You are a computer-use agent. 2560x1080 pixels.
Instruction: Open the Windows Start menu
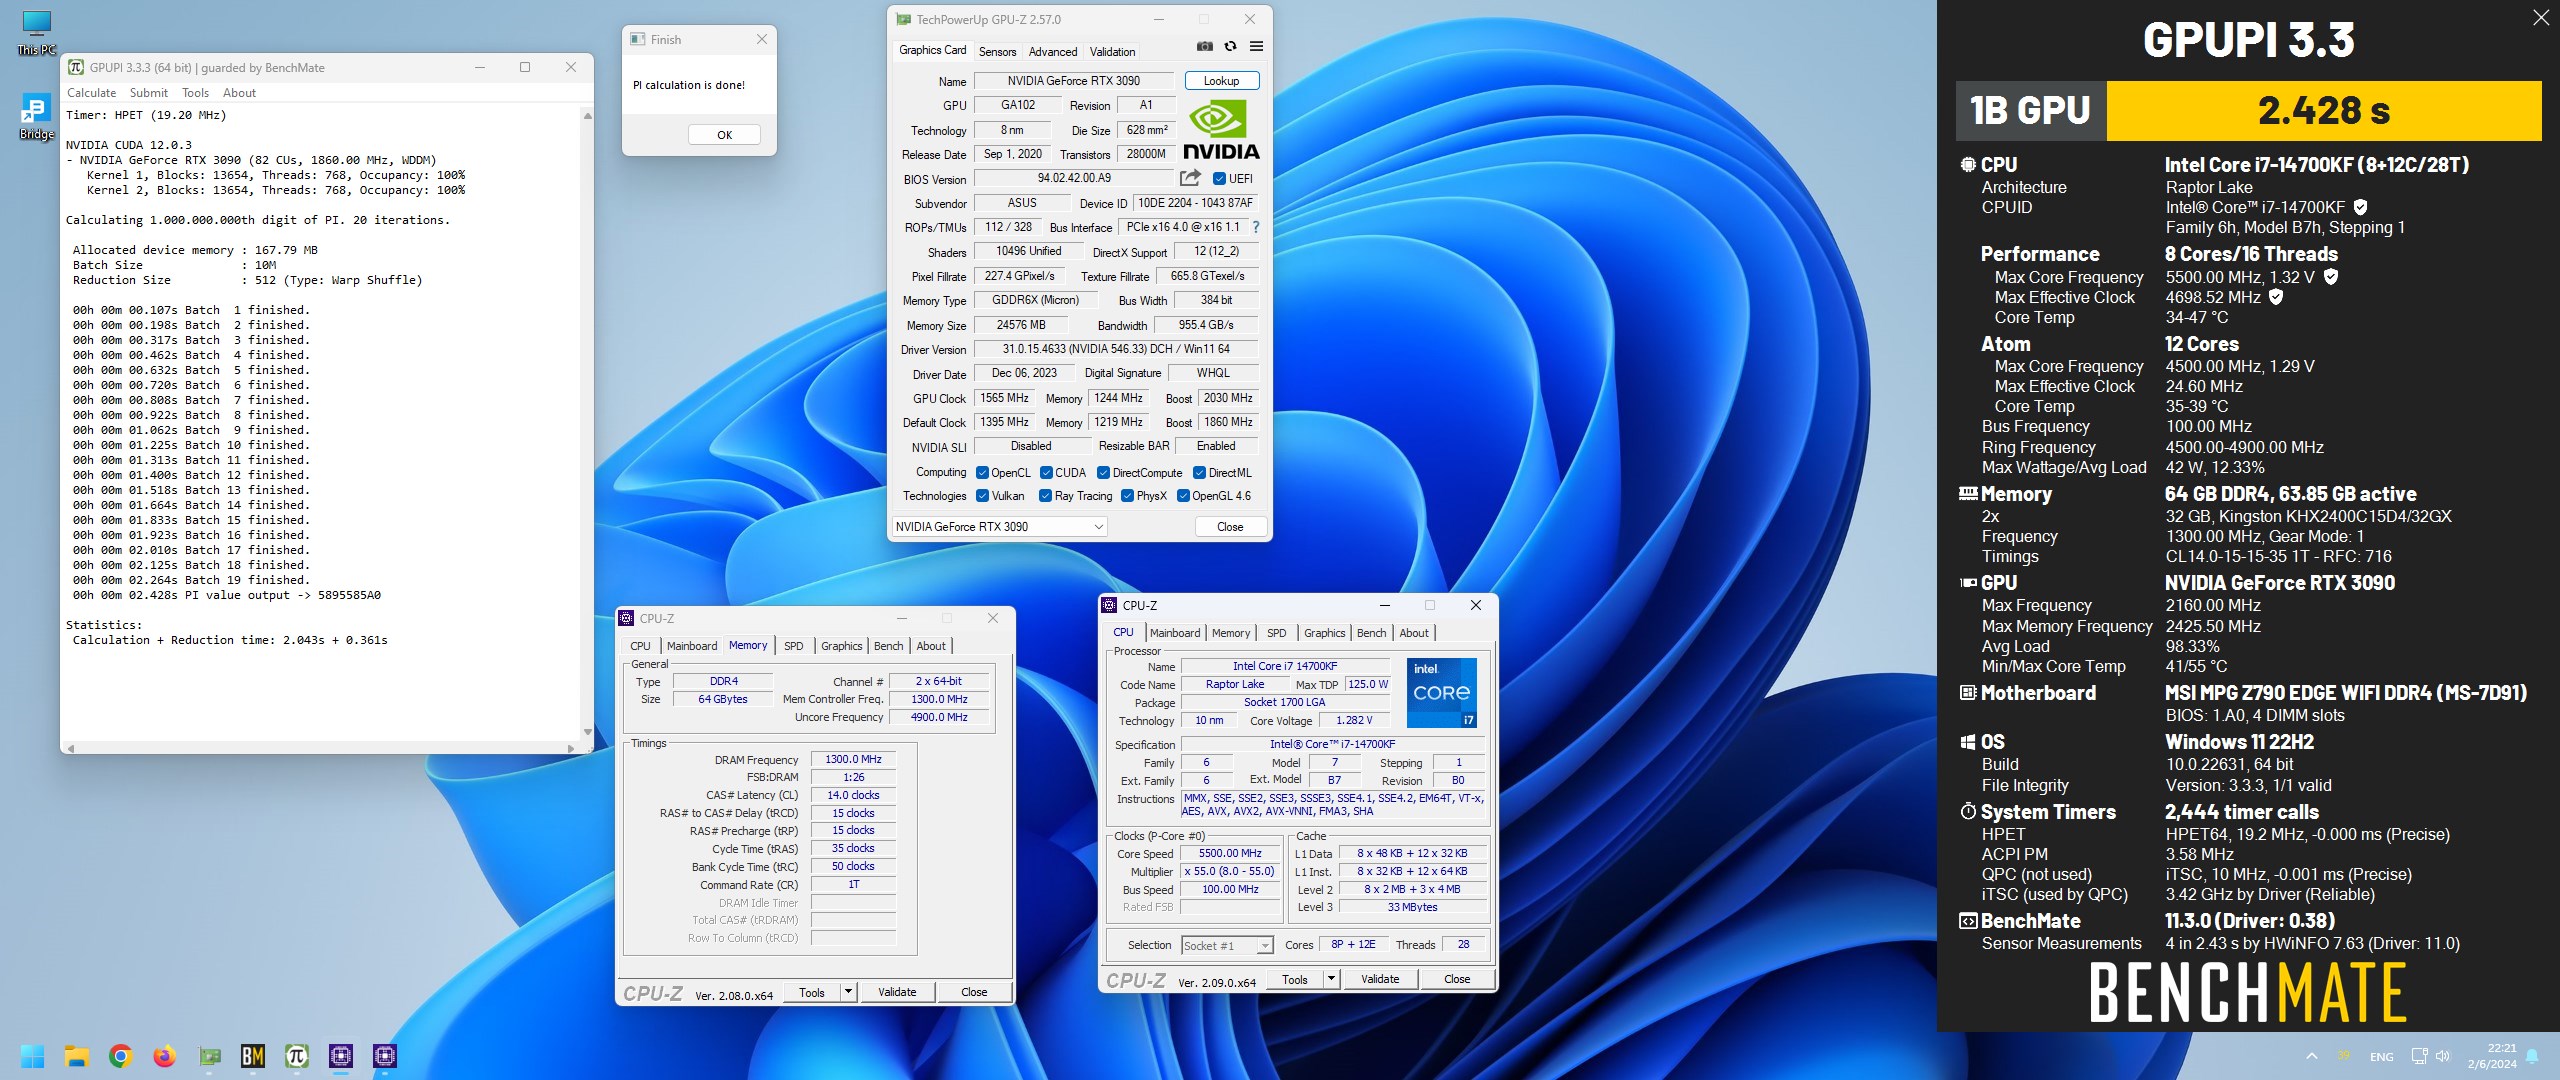(32, 1056)
